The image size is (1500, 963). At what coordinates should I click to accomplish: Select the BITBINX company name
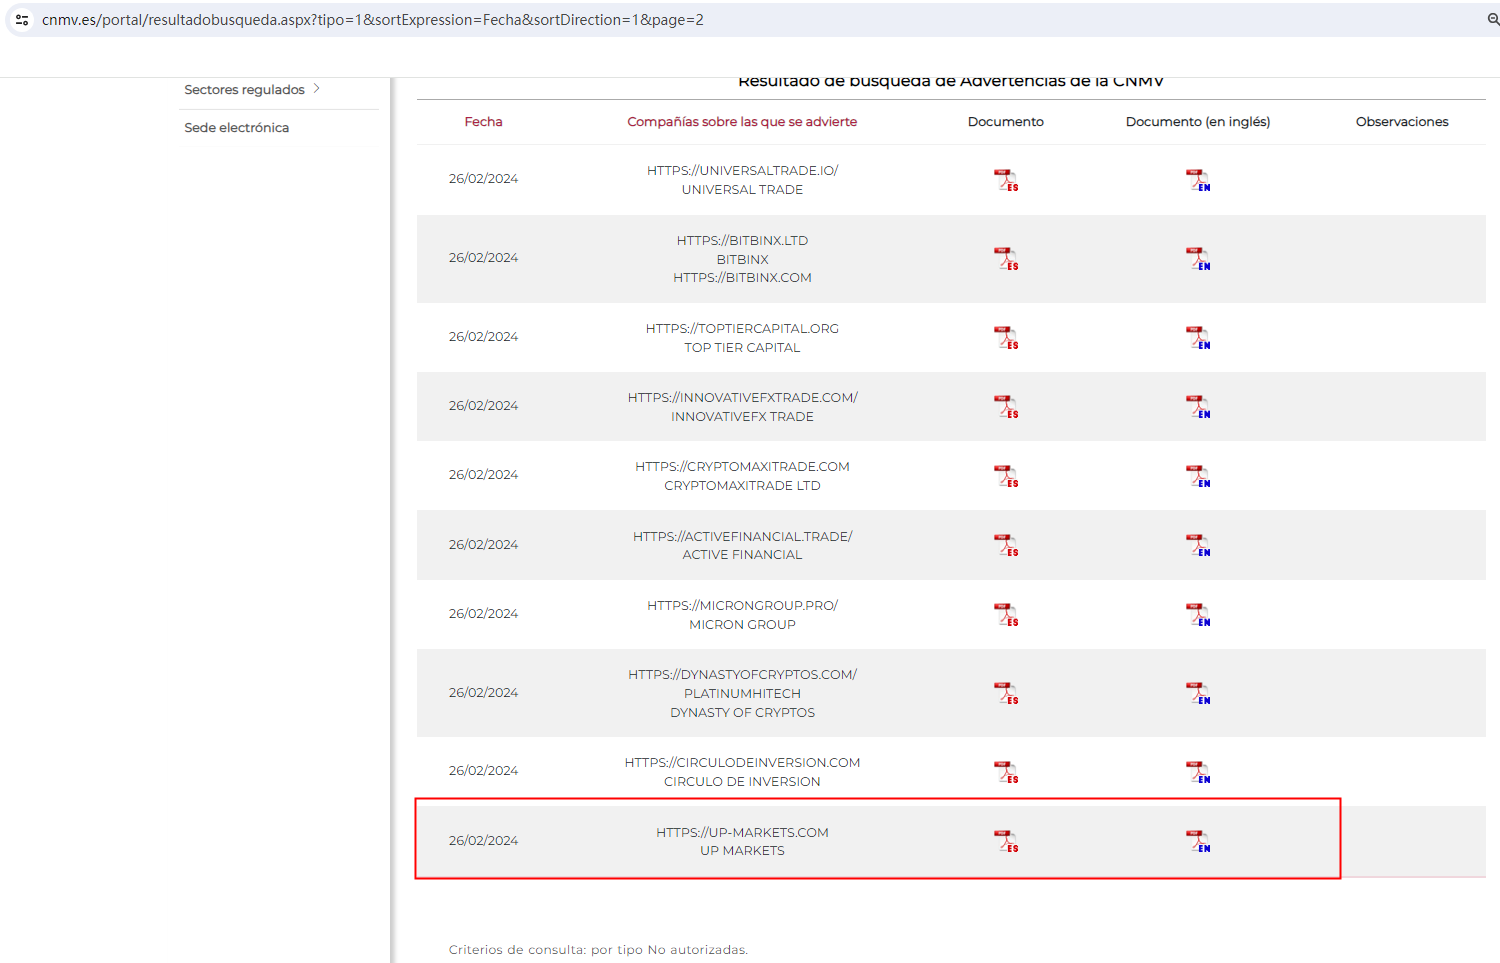742,260
